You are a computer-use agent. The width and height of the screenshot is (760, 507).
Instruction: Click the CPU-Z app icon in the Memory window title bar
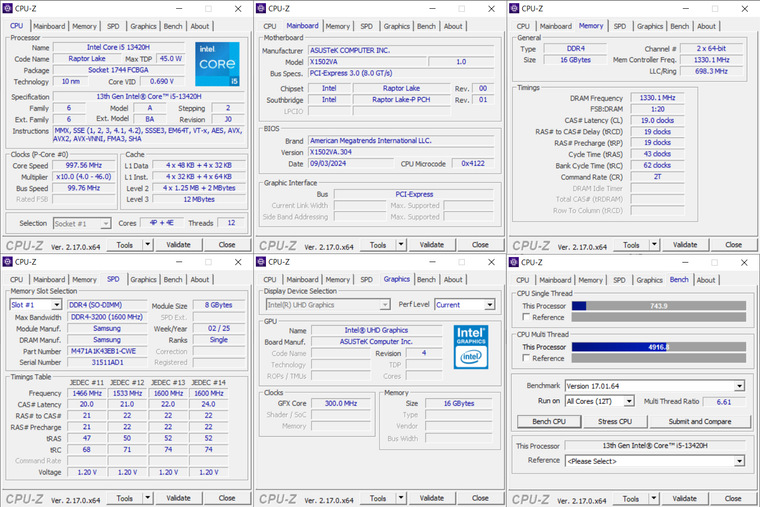514,8
